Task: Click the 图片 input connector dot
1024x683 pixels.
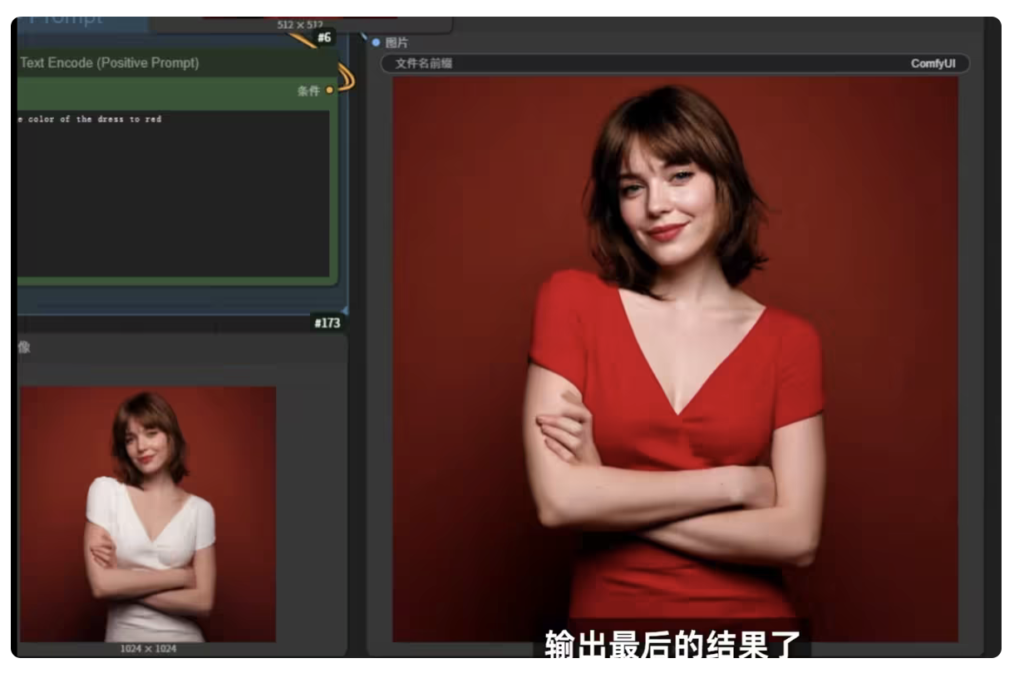Action: 376,42
